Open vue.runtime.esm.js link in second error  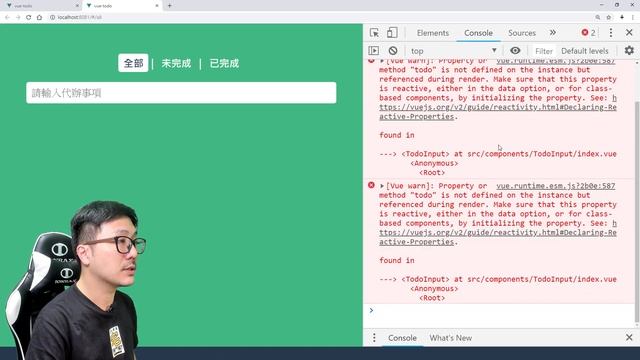[556, 186]
